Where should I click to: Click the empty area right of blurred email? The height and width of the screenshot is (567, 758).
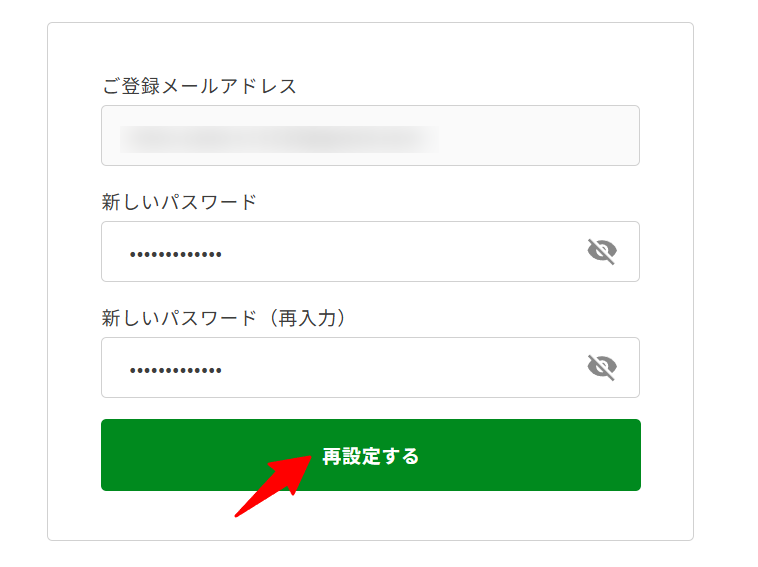(x=537, y=135)
